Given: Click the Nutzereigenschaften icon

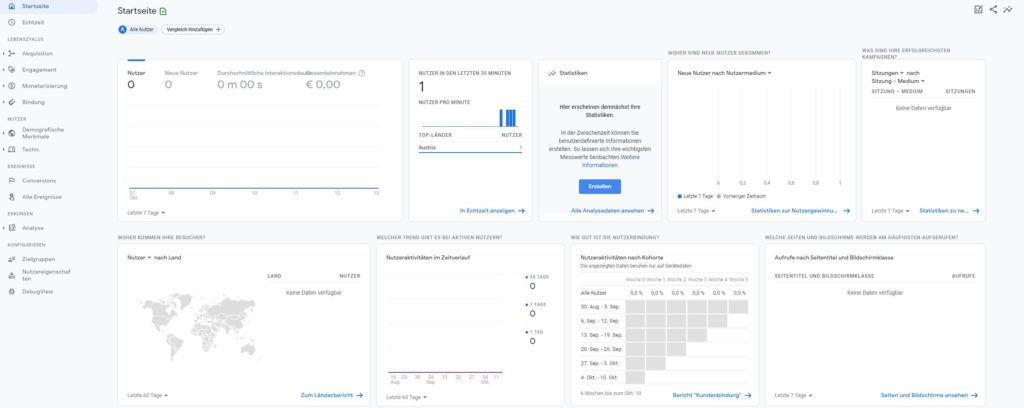Looking at the screenshot, I should point(12,275).
